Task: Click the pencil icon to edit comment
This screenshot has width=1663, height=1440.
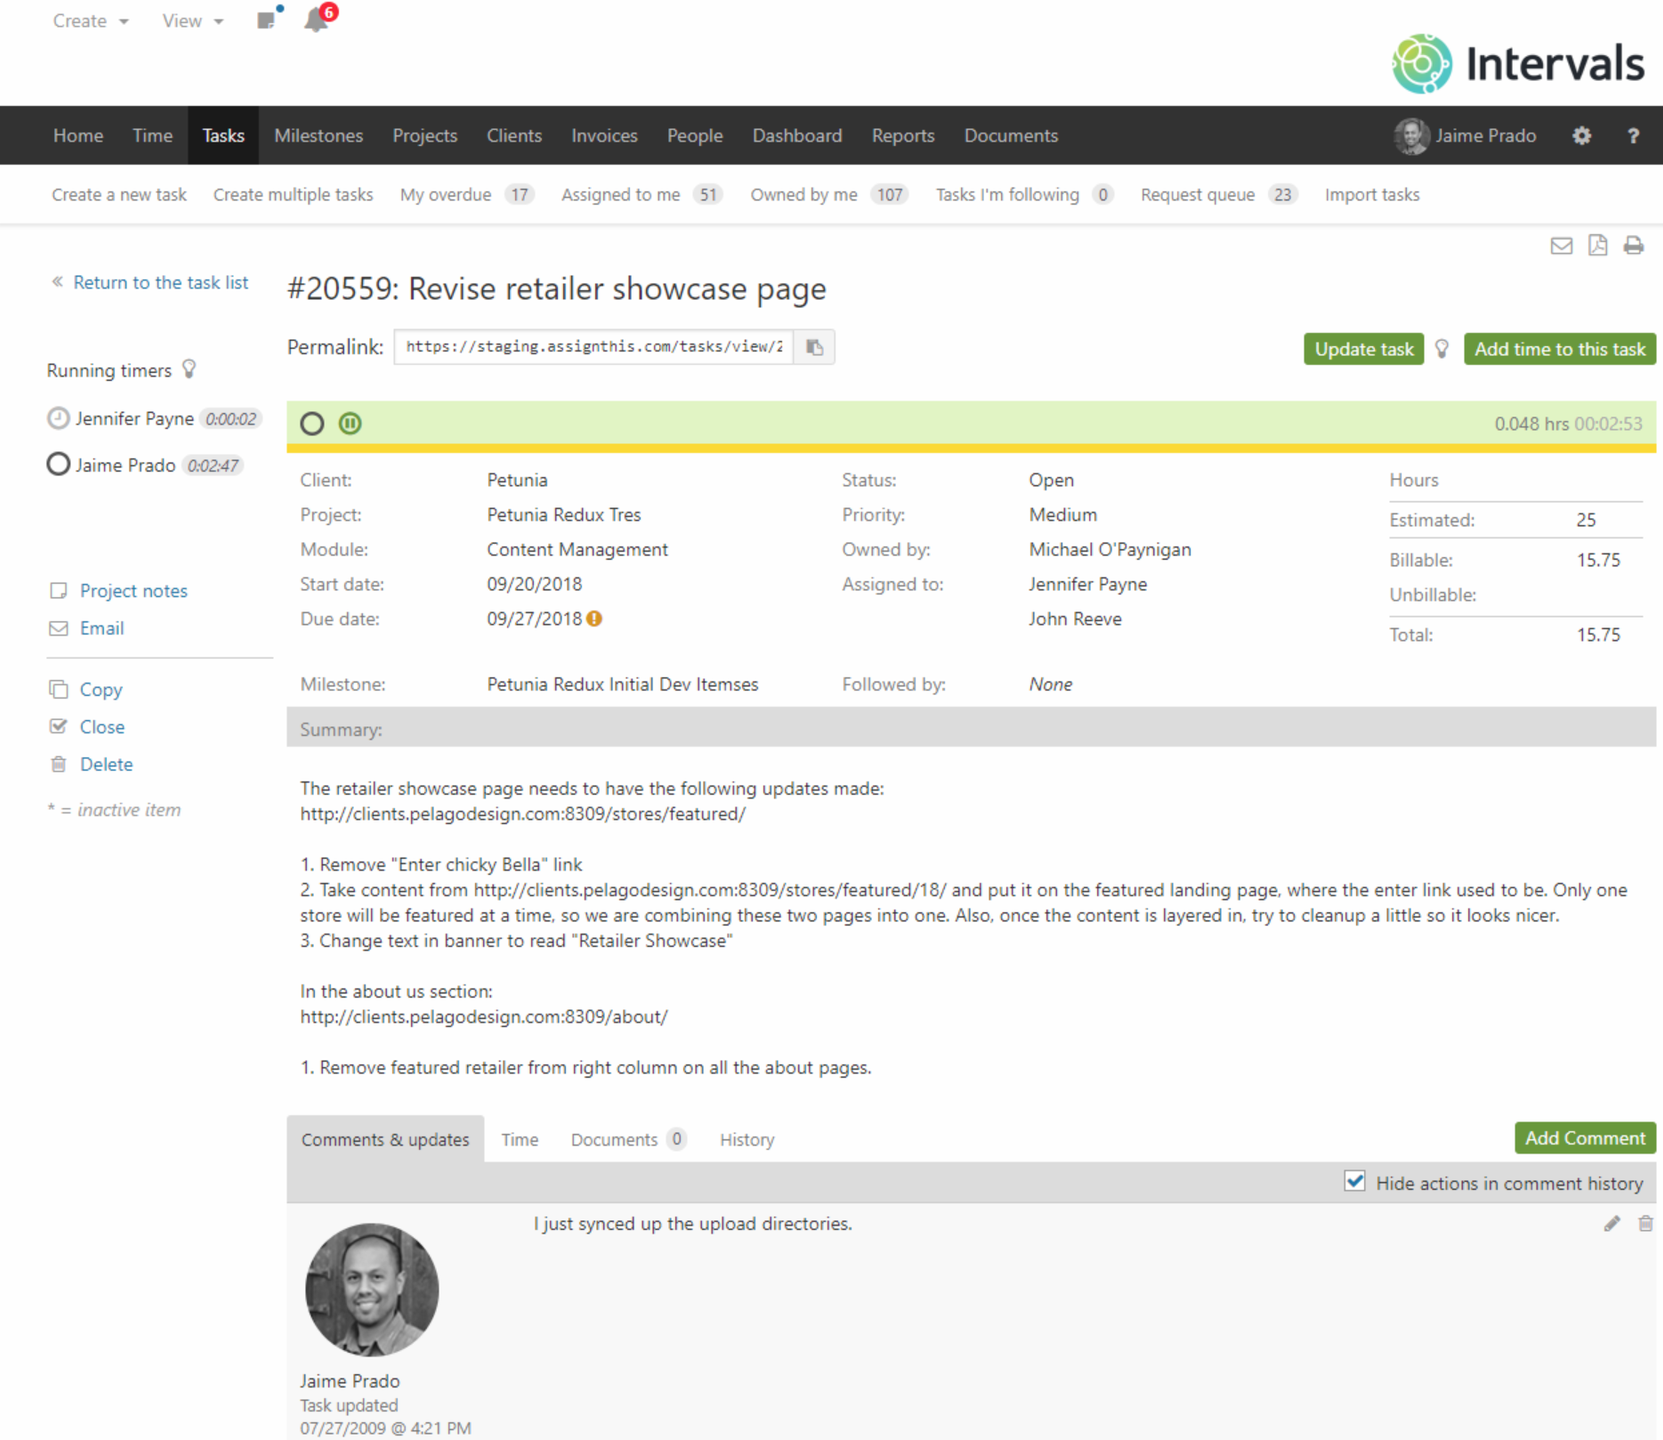Action: pos(1611,1224)
